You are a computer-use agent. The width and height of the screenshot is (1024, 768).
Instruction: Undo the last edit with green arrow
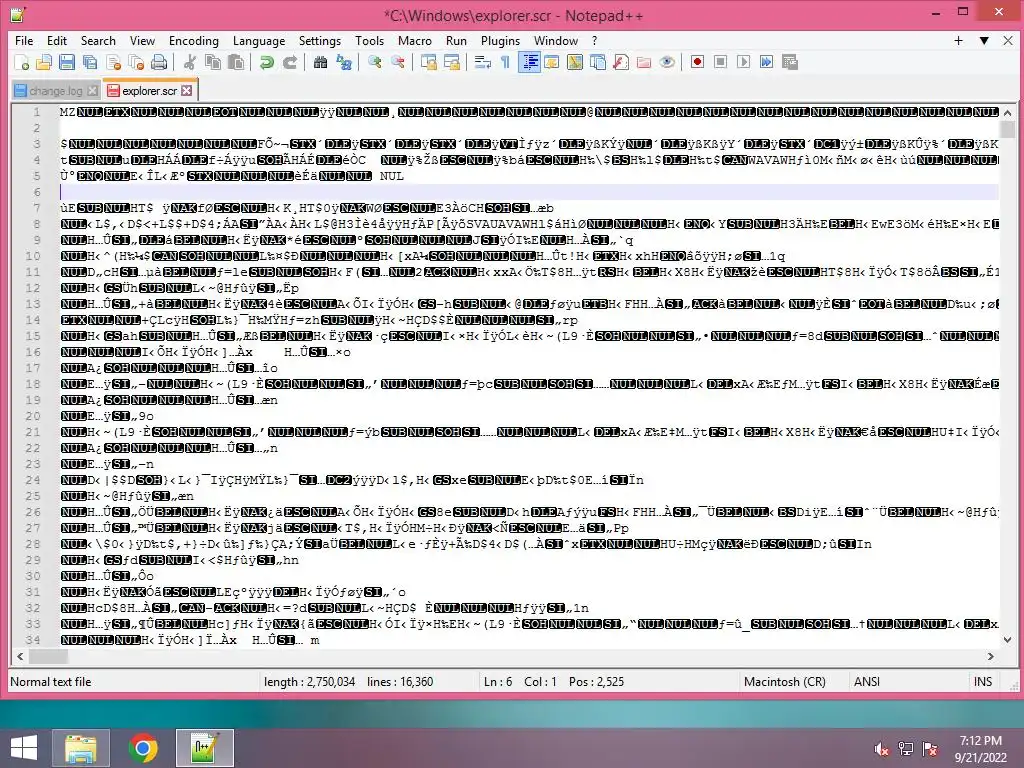(266, 62)
